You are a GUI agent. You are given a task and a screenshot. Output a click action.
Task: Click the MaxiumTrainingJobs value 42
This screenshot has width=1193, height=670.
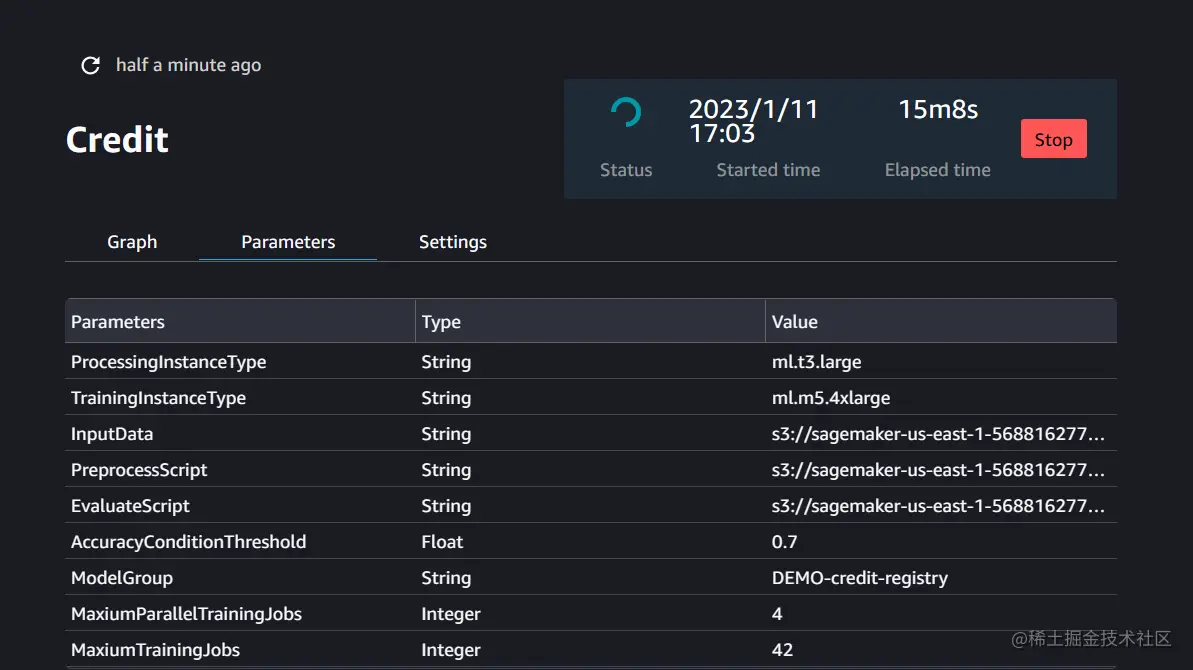click(x=782, y=650)
